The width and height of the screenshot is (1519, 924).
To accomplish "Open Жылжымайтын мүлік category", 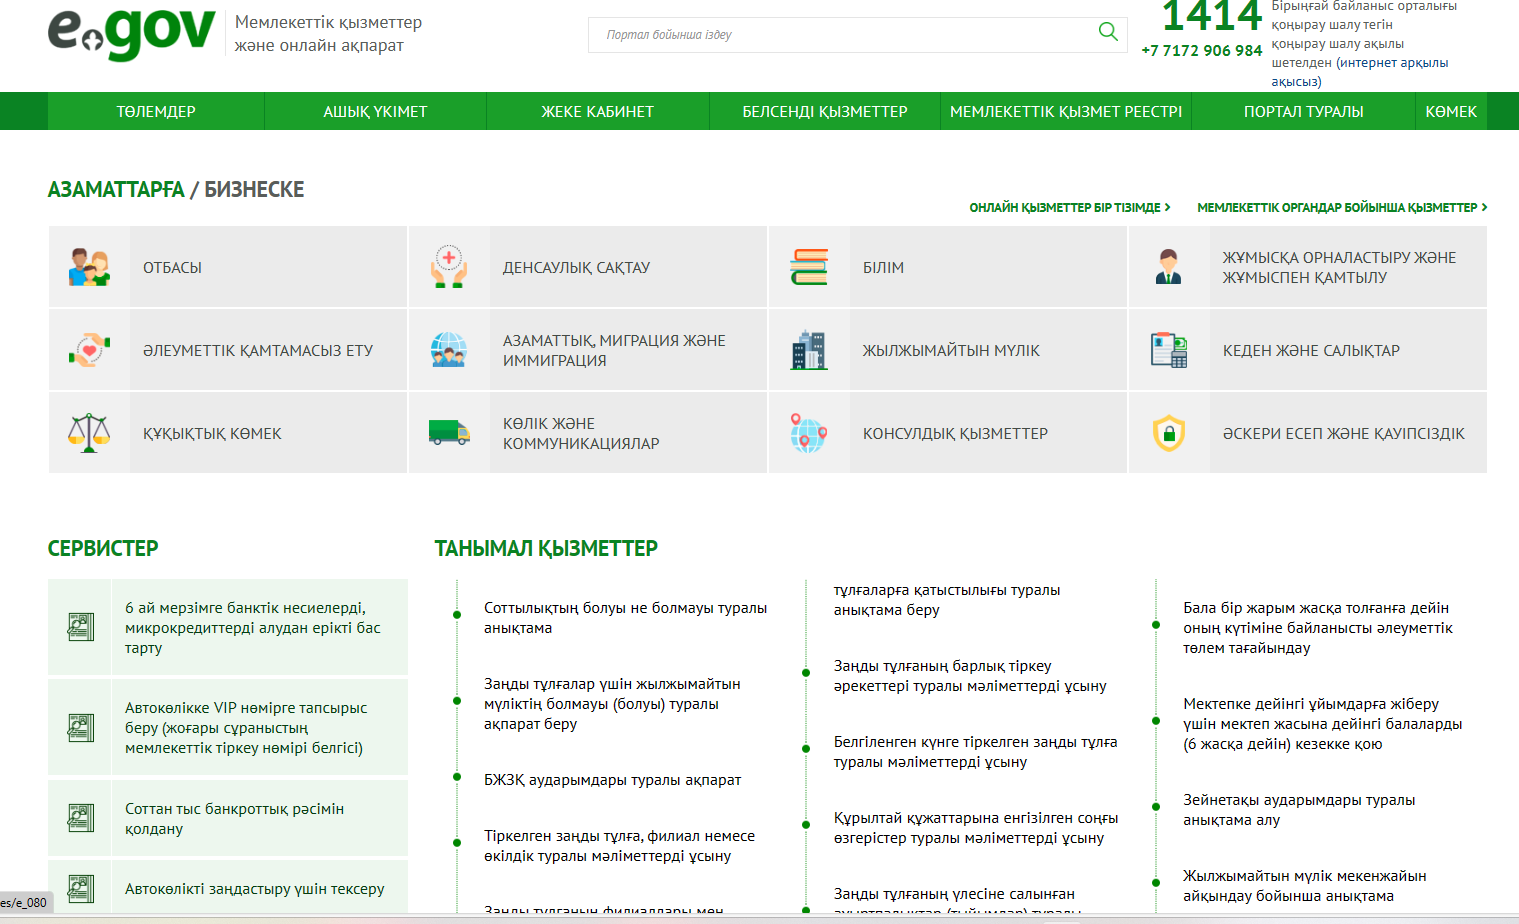I will (x=948, y=350).
